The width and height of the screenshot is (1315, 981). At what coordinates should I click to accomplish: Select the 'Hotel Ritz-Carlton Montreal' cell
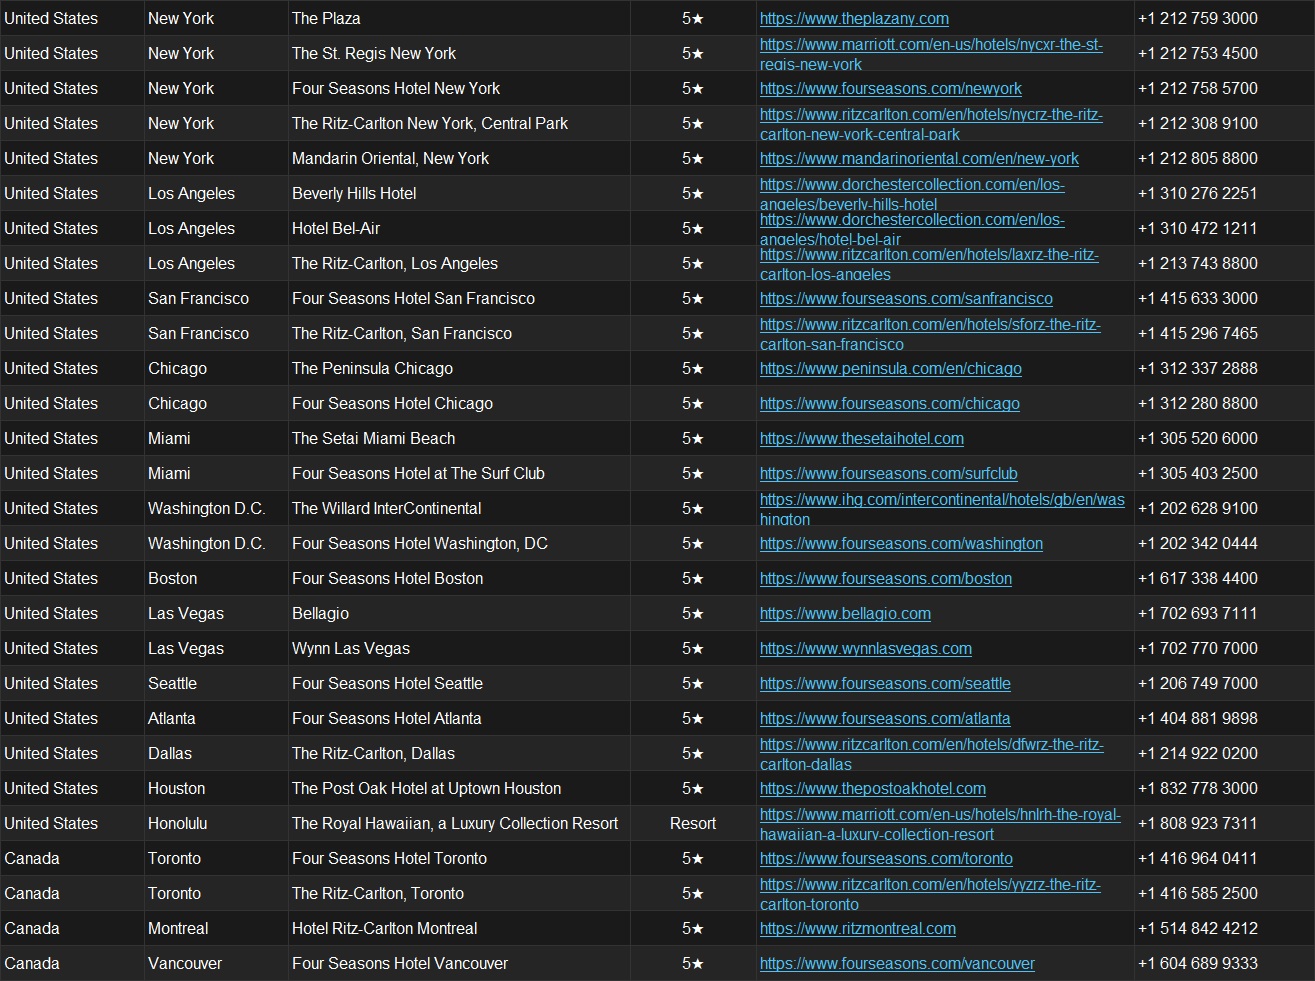click(x=459, y=928)
